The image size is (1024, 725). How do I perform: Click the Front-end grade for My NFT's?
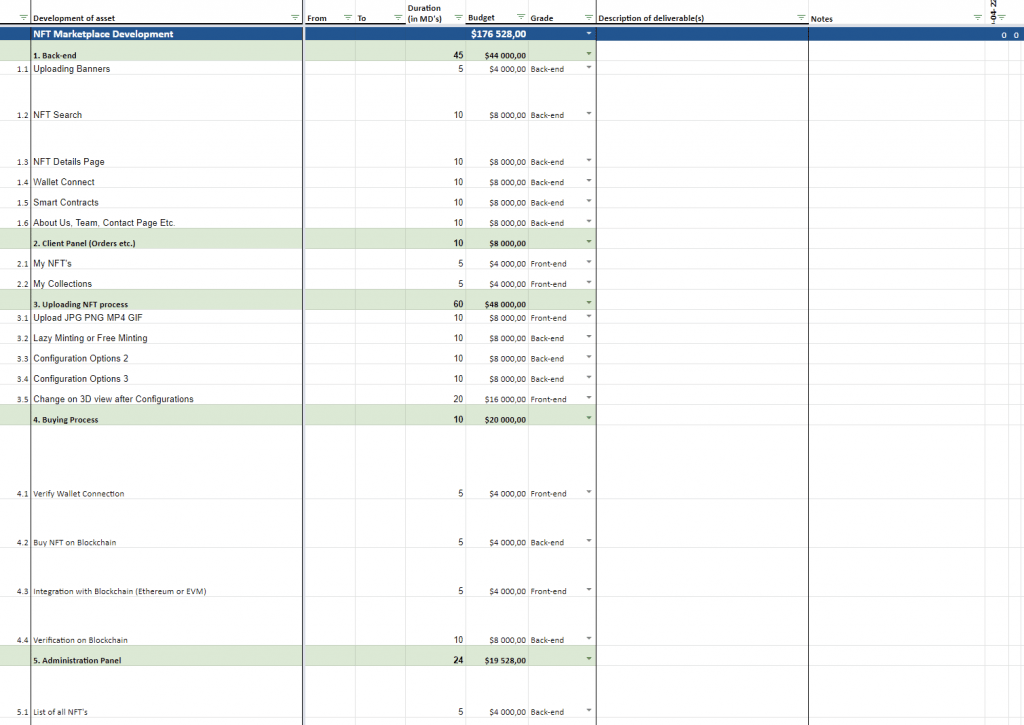pyautogui.click(x=548, y=264)
